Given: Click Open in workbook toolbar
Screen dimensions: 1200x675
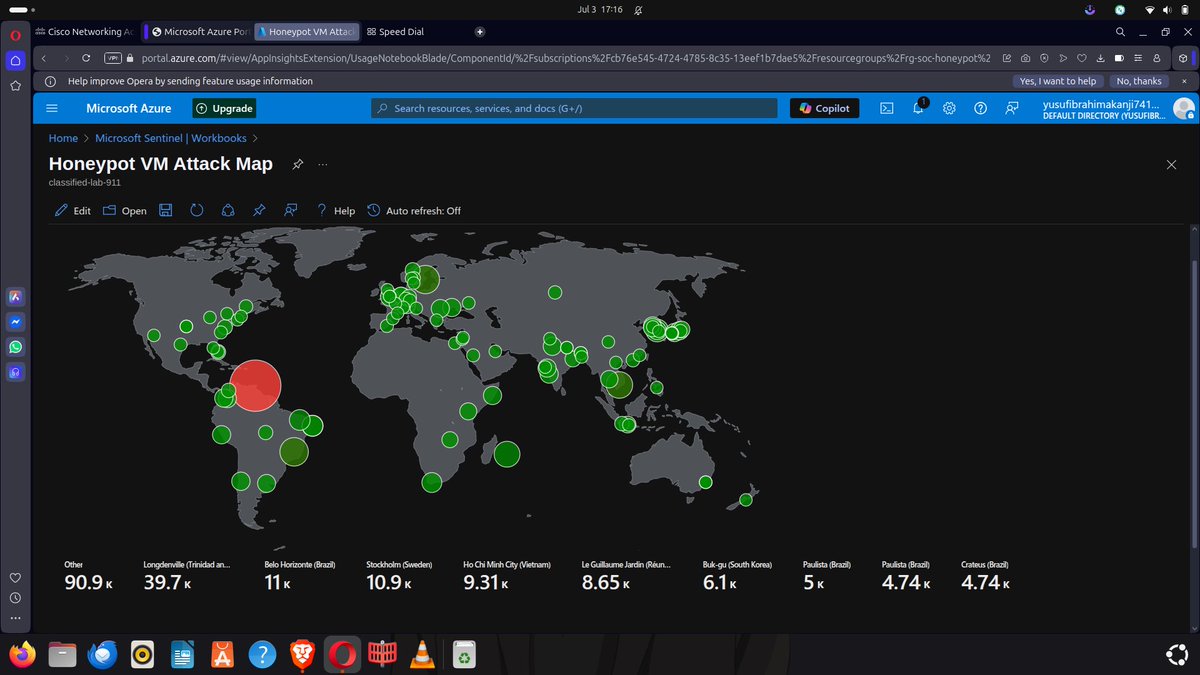Looking at the screenshot, I should click(124, 210).
